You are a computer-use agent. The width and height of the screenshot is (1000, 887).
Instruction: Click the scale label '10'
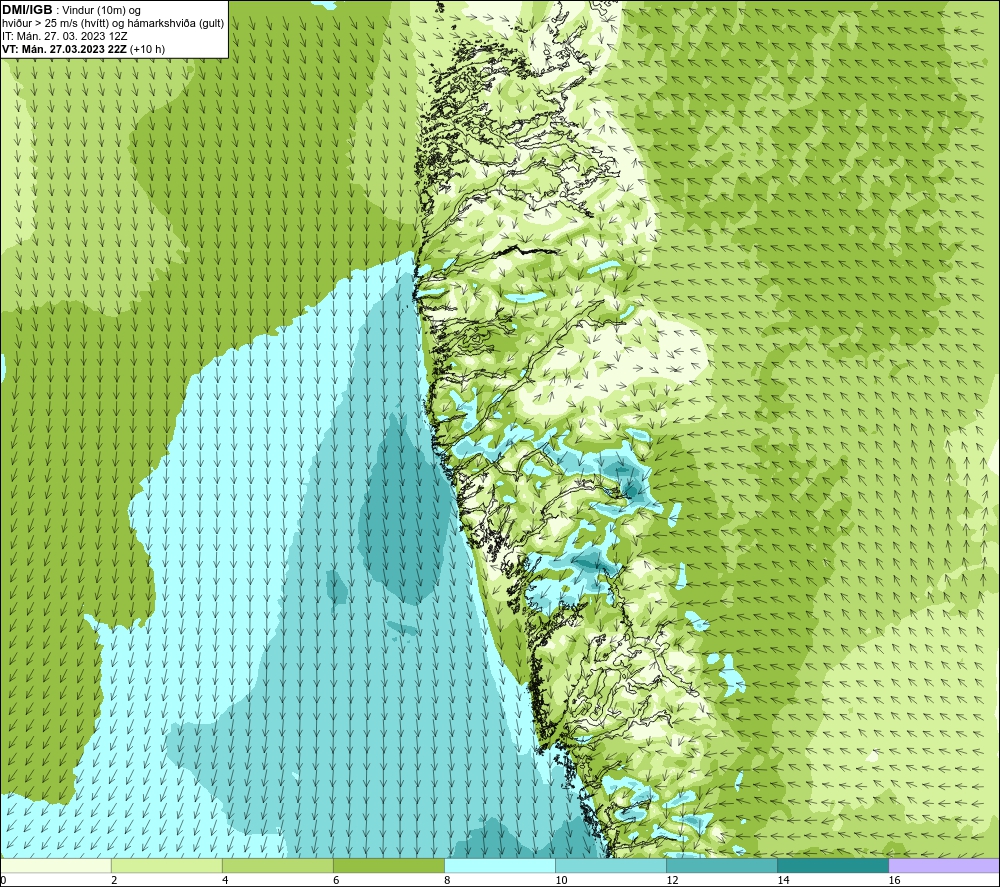tap(561, 880)
